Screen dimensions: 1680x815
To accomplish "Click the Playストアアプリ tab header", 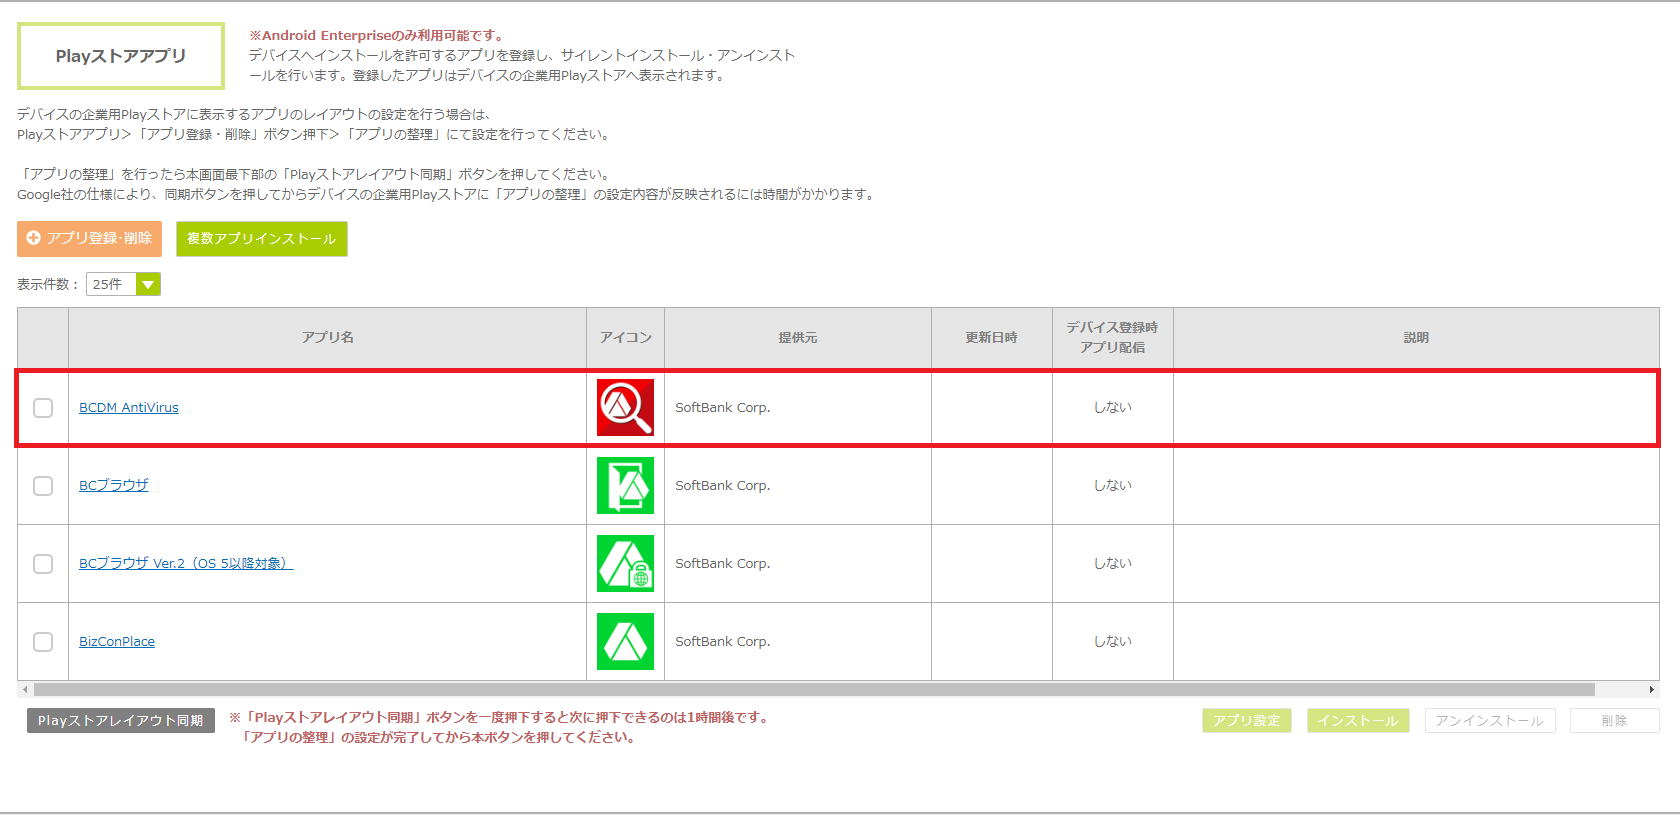I will [x=121, y=56].
